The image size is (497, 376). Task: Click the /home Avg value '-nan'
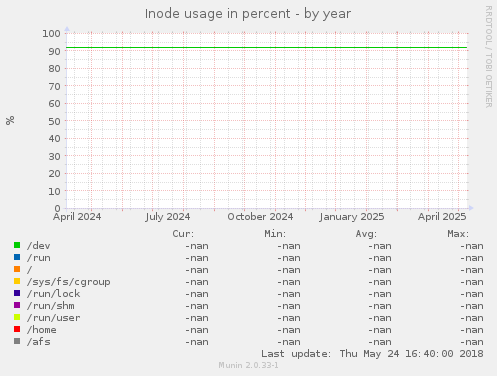380,330
